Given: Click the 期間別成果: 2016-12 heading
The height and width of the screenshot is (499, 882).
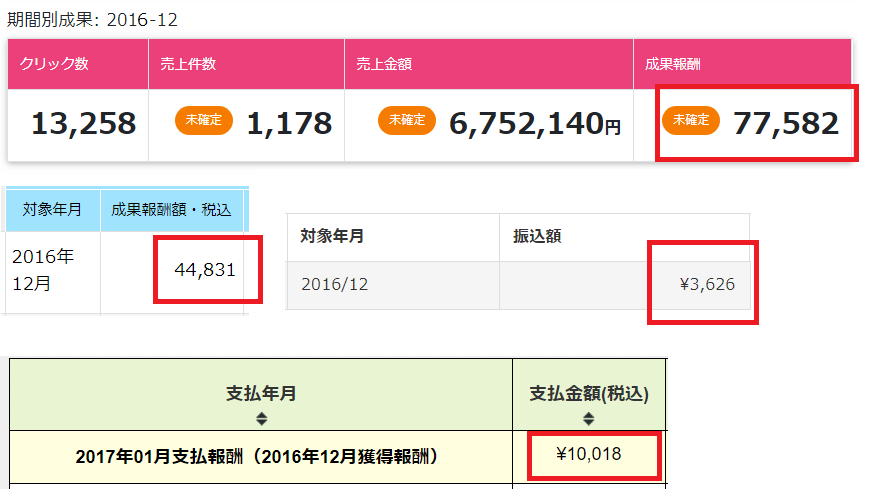Looking at the screenshot, I should [92, 19].
